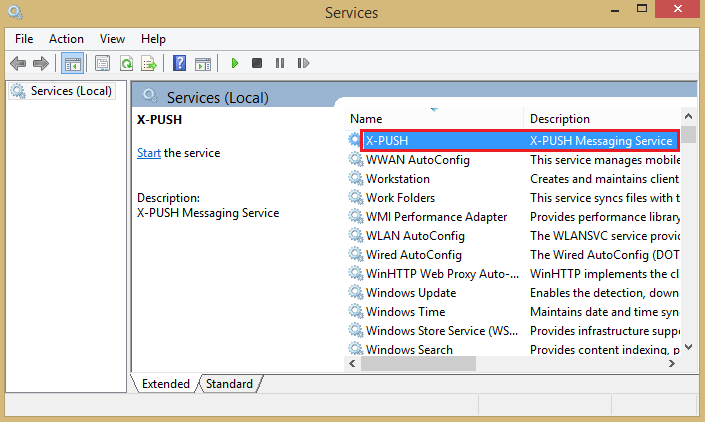This screenshot has width=705, height=422.
Task: Select the WinHTTP Web Proxy Auto-... name
Action: (442, 274)
